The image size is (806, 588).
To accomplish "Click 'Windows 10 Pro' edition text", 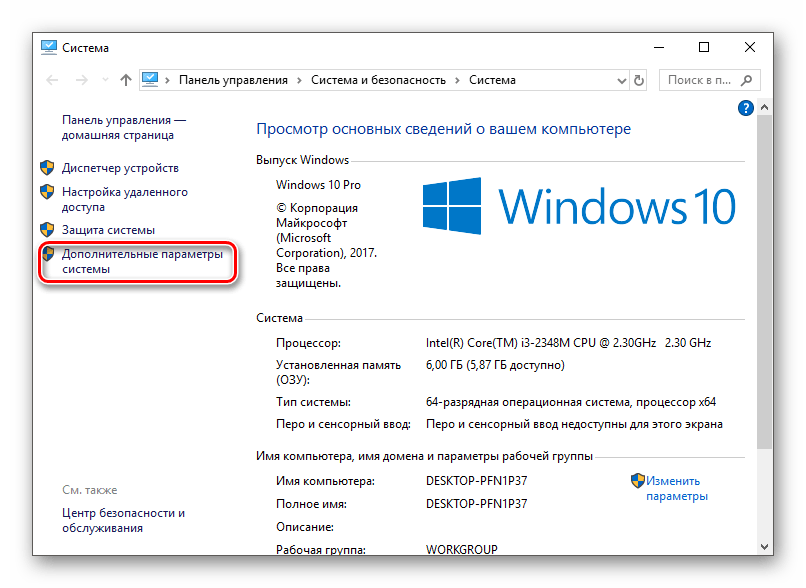I will click(x=318, y=185).
